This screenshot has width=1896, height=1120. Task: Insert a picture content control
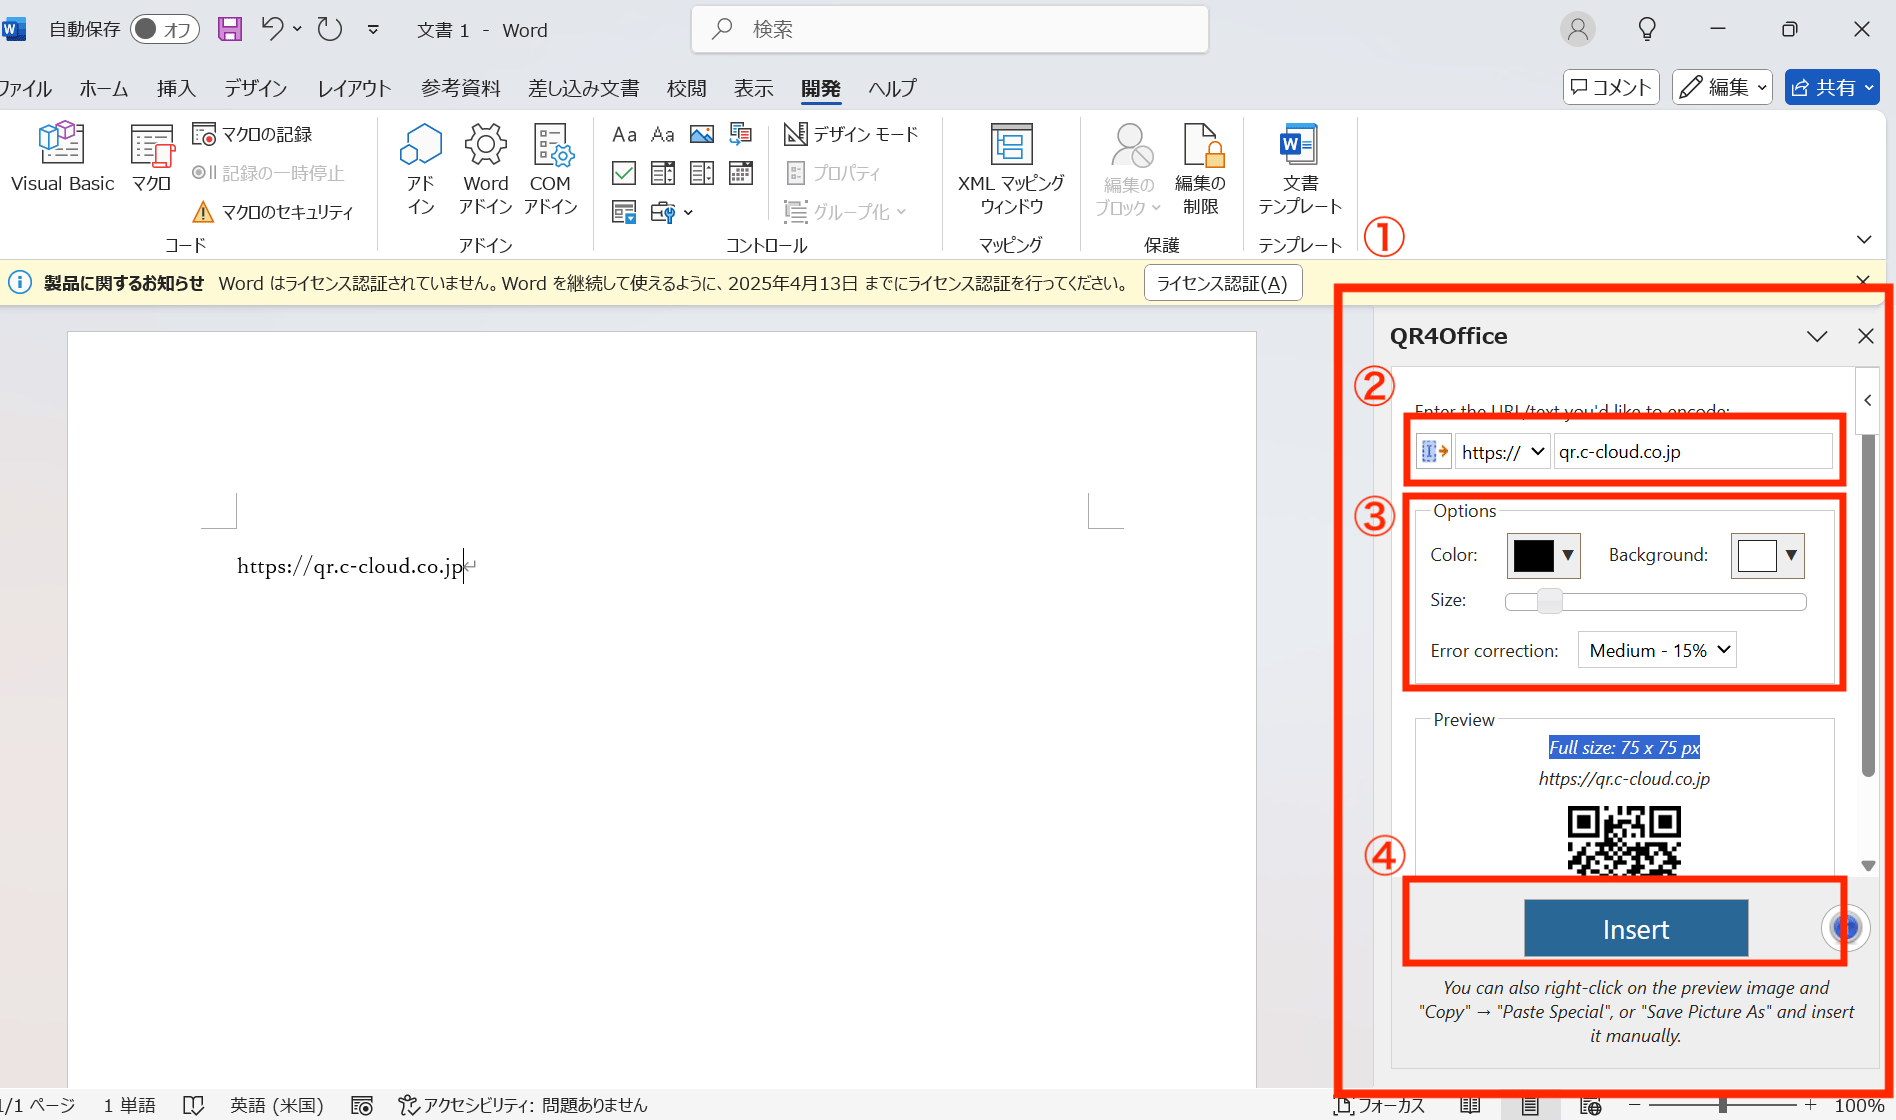pyautogui.click(x=701, y=133)
